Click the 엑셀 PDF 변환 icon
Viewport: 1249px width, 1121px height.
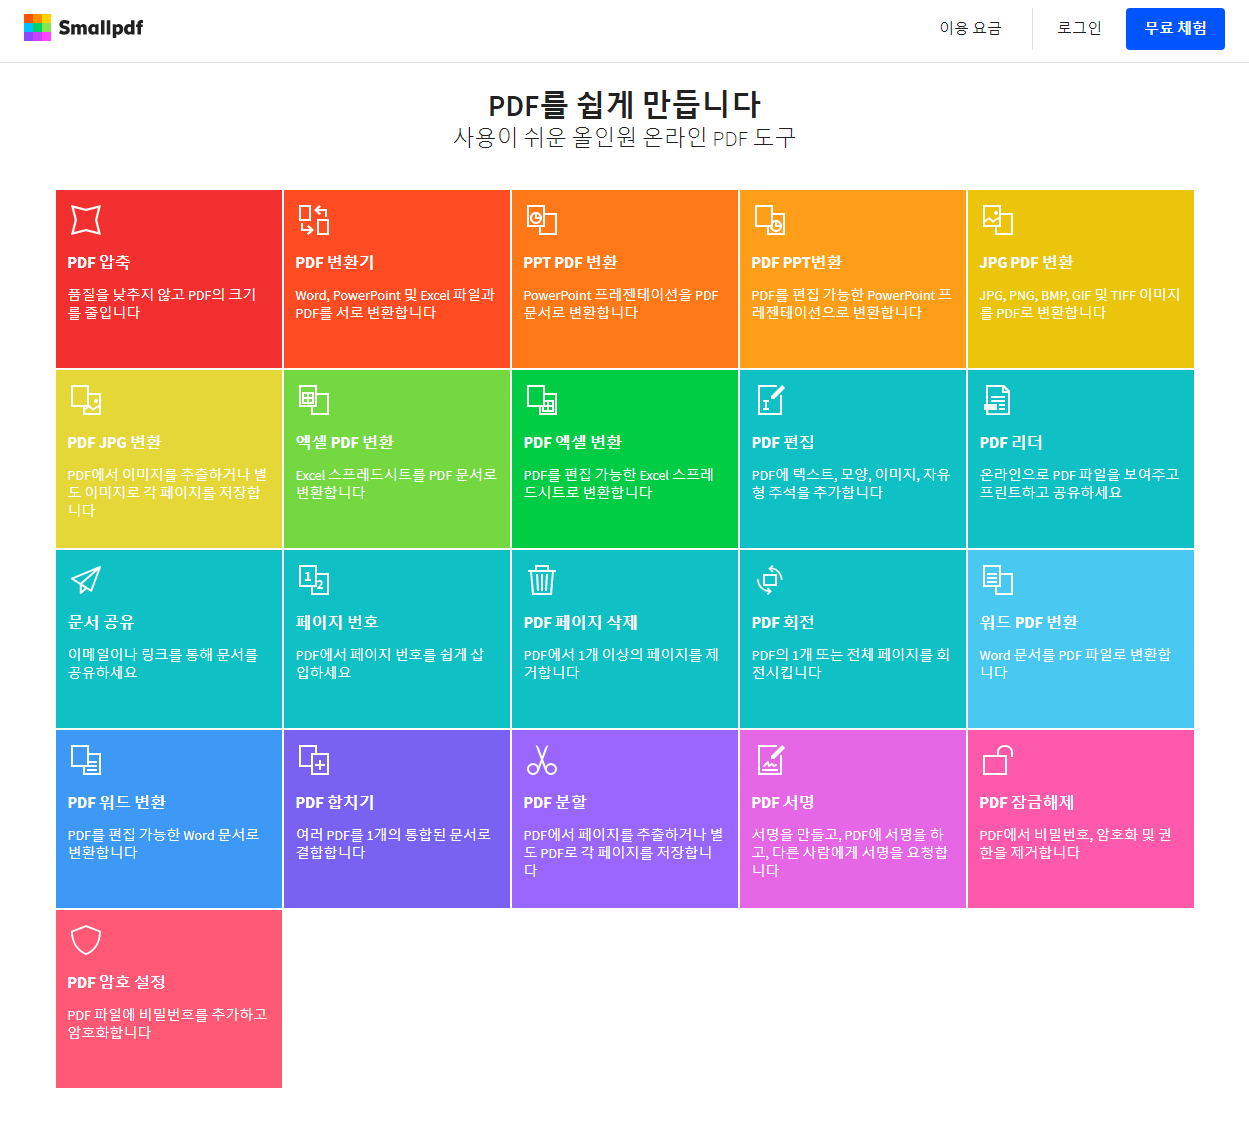coord(314,400)
